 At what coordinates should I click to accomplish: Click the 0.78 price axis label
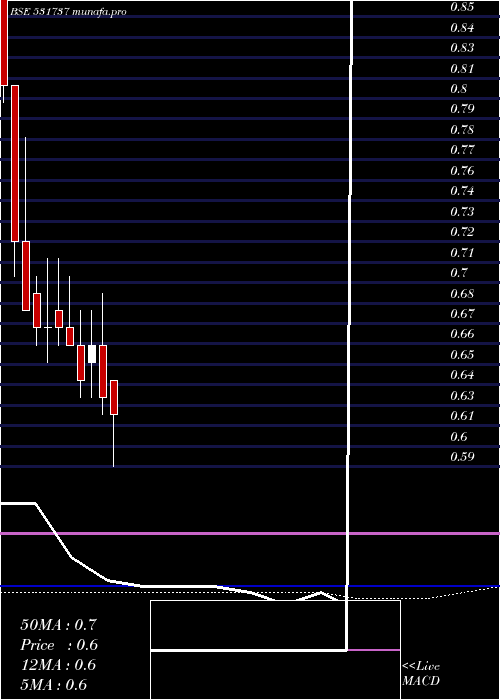pyautogui.click(x=462, y=130)
